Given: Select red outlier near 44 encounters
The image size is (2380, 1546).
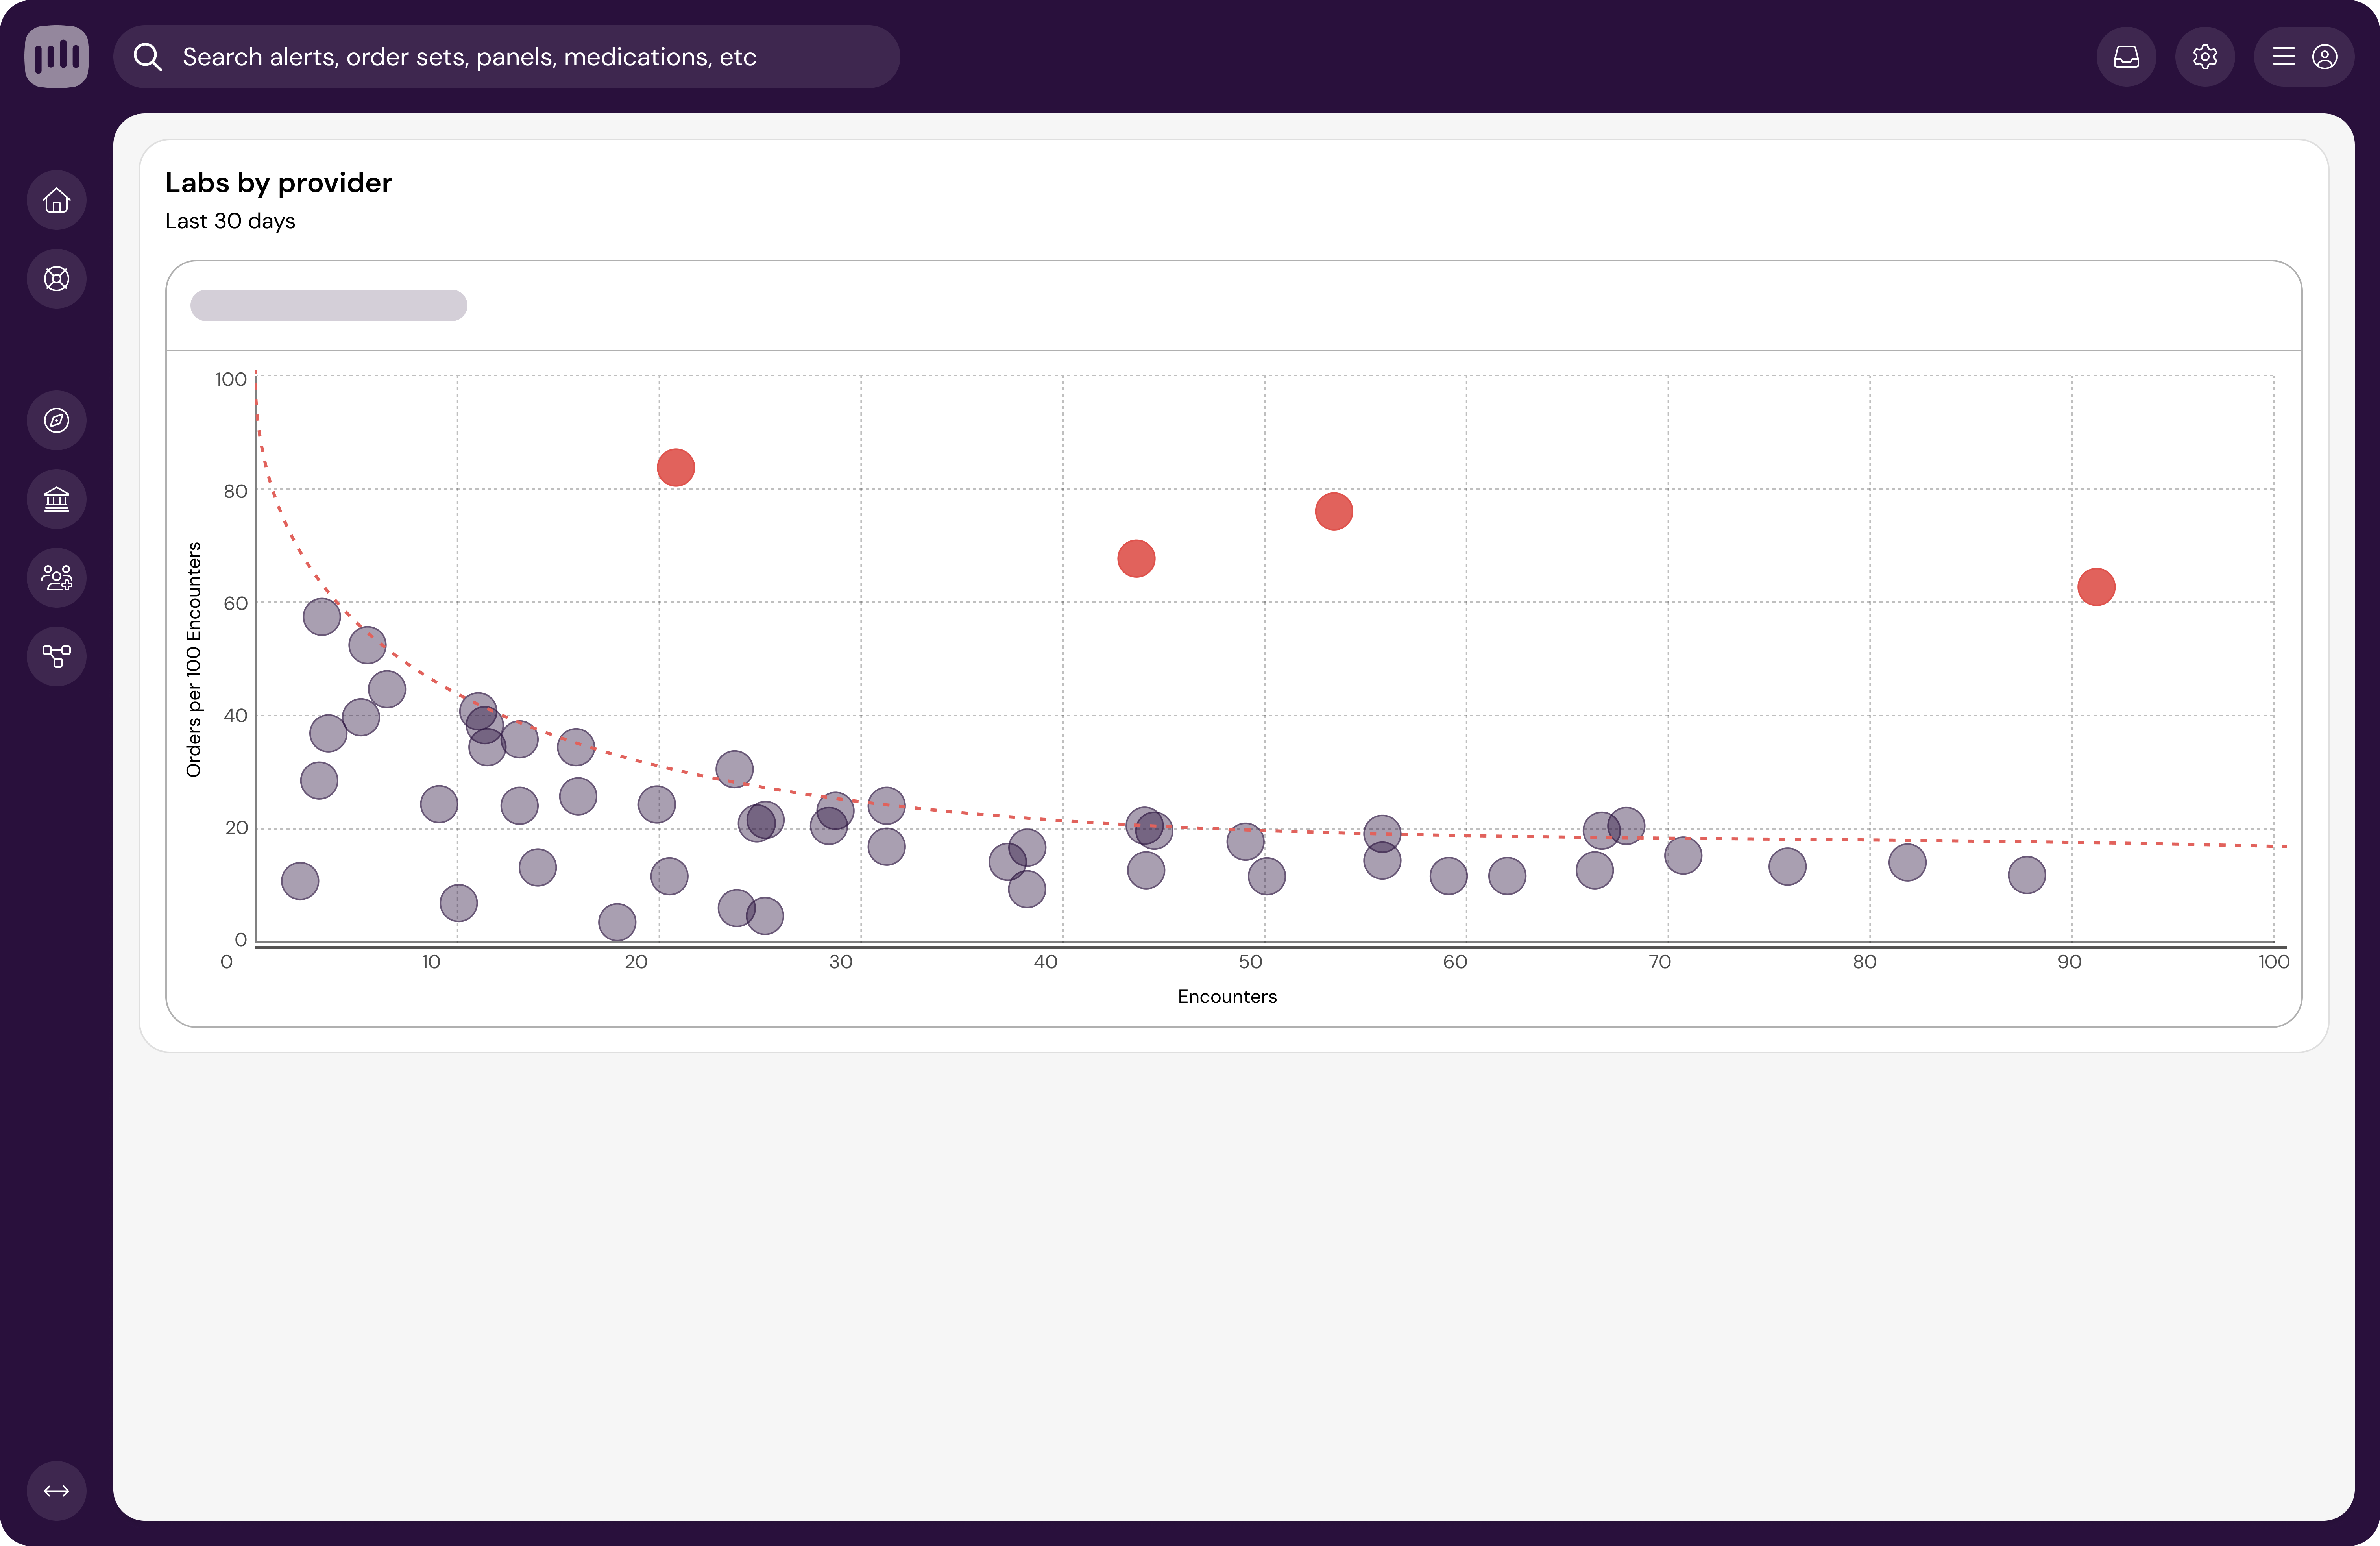Looking at the screenshot, I should click(1136, 559).
